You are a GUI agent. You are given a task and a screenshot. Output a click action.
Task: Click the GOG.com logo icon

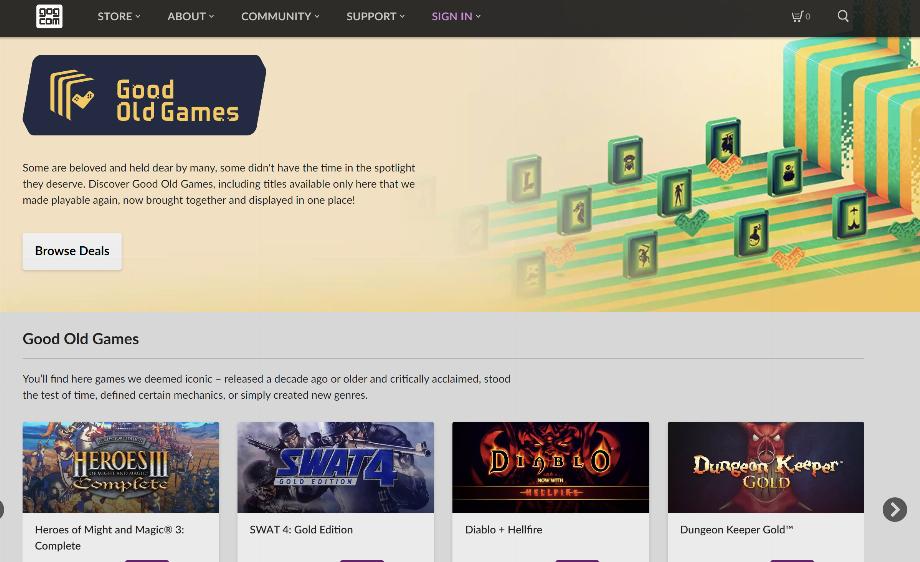[x=49, y=16]
